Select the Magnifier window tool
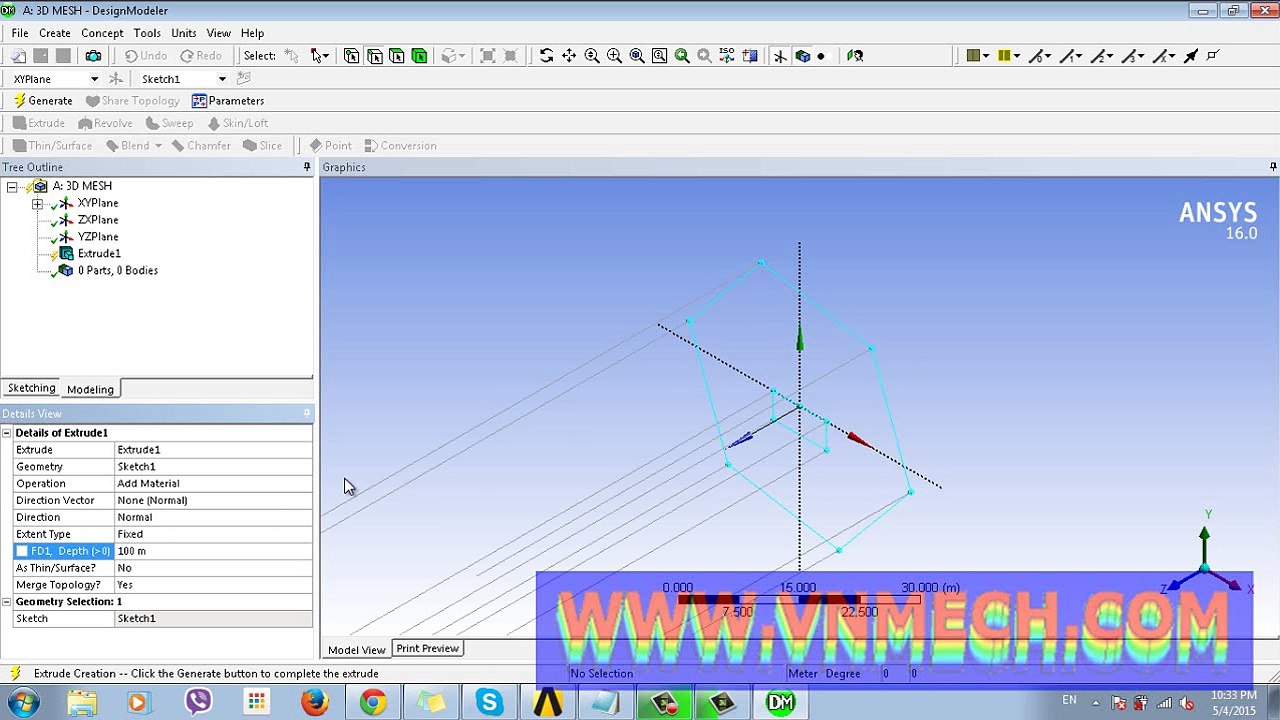Image resolution: width=1280 pixels, height=720 pixels. (659, 56)
